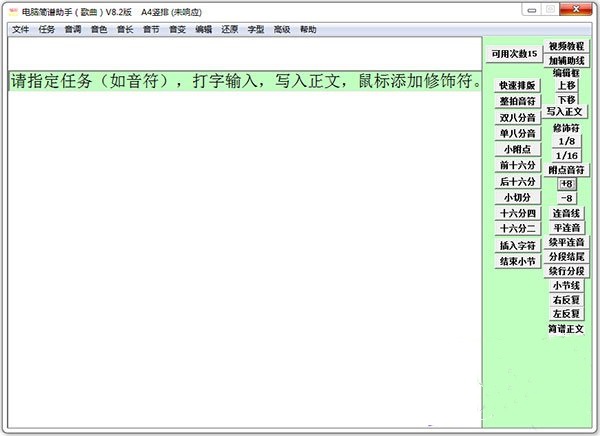The height and width of the screenshot is (436, 600).
Task: Move edit box up with 上移
Action: [566, 85]
